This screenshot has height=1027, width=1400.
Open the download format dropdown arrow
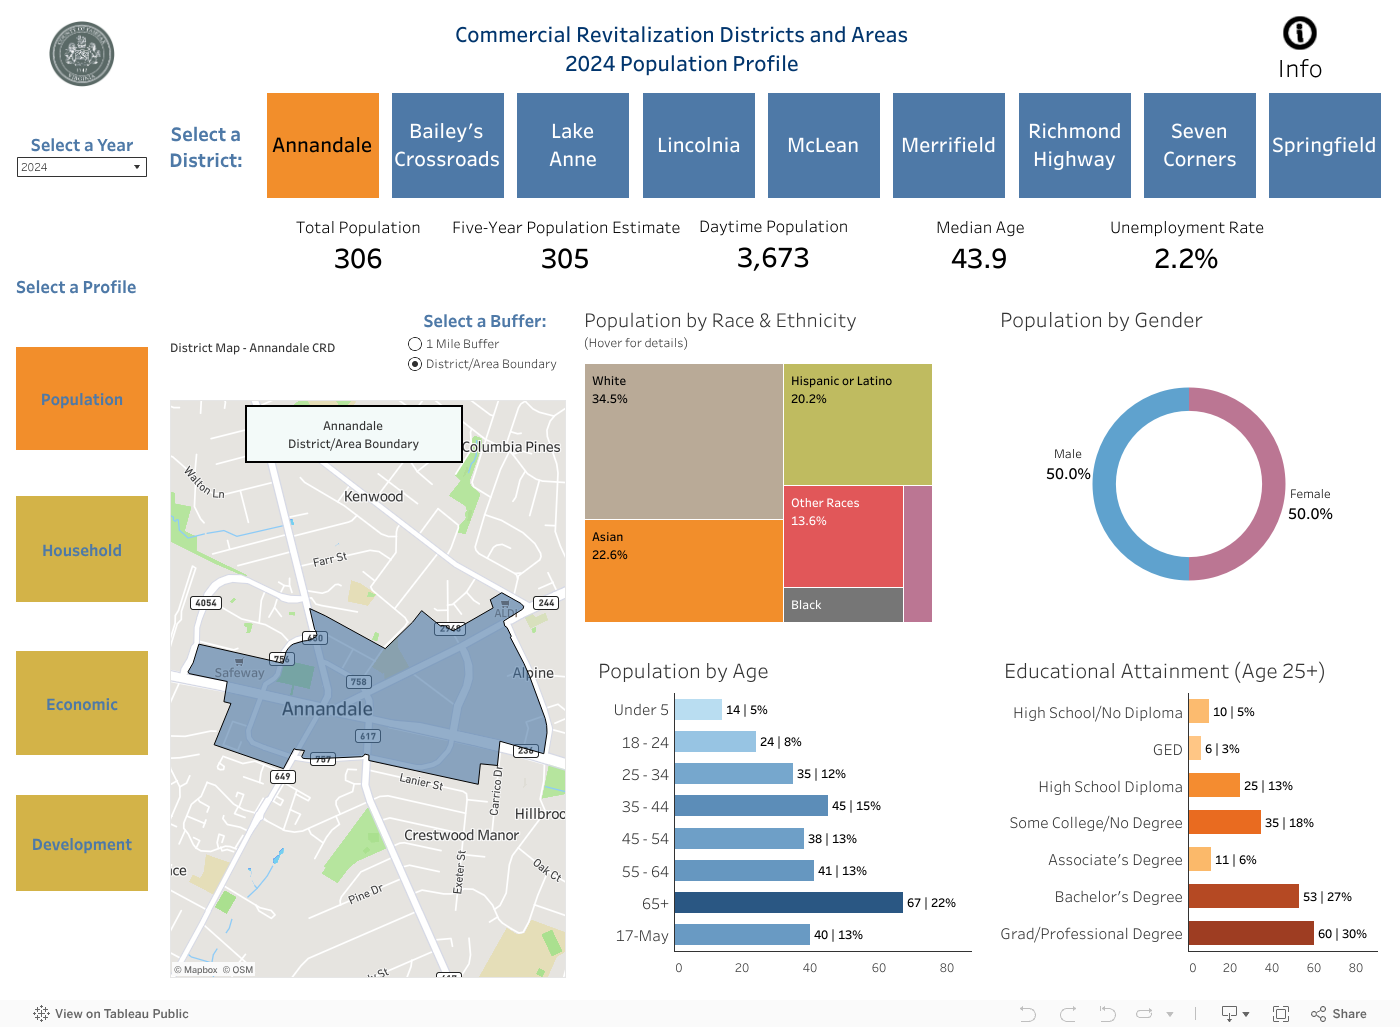point(1247,1013)
